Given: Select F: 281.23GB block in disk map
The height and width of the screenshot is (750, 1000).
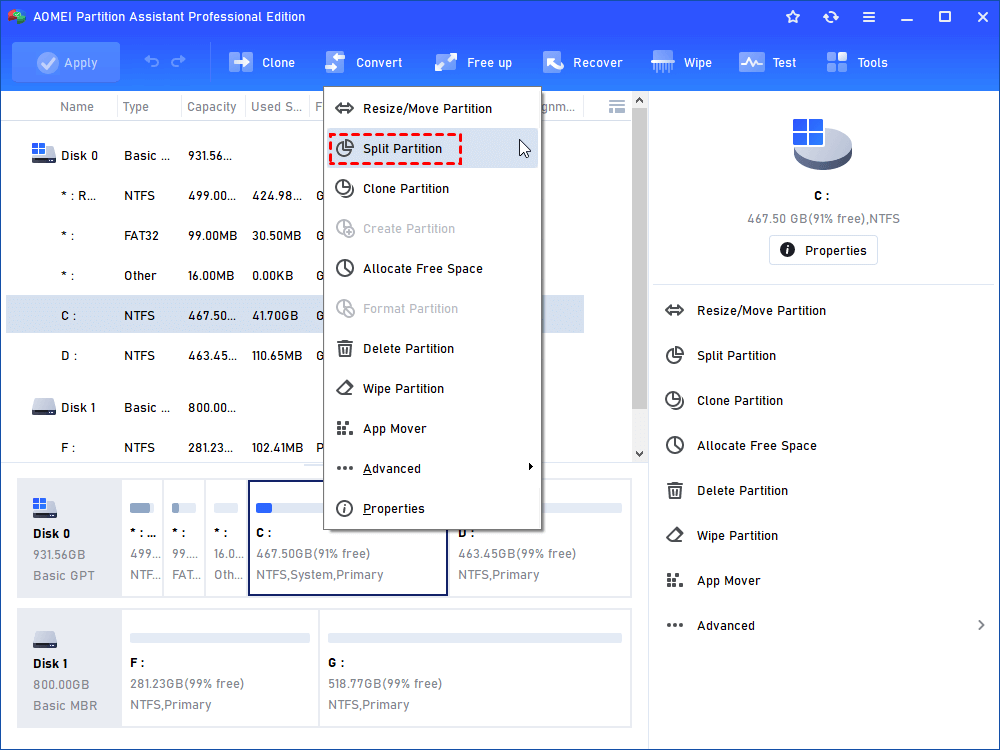Looking at the screenshot, I should click(x=220, y=668).
